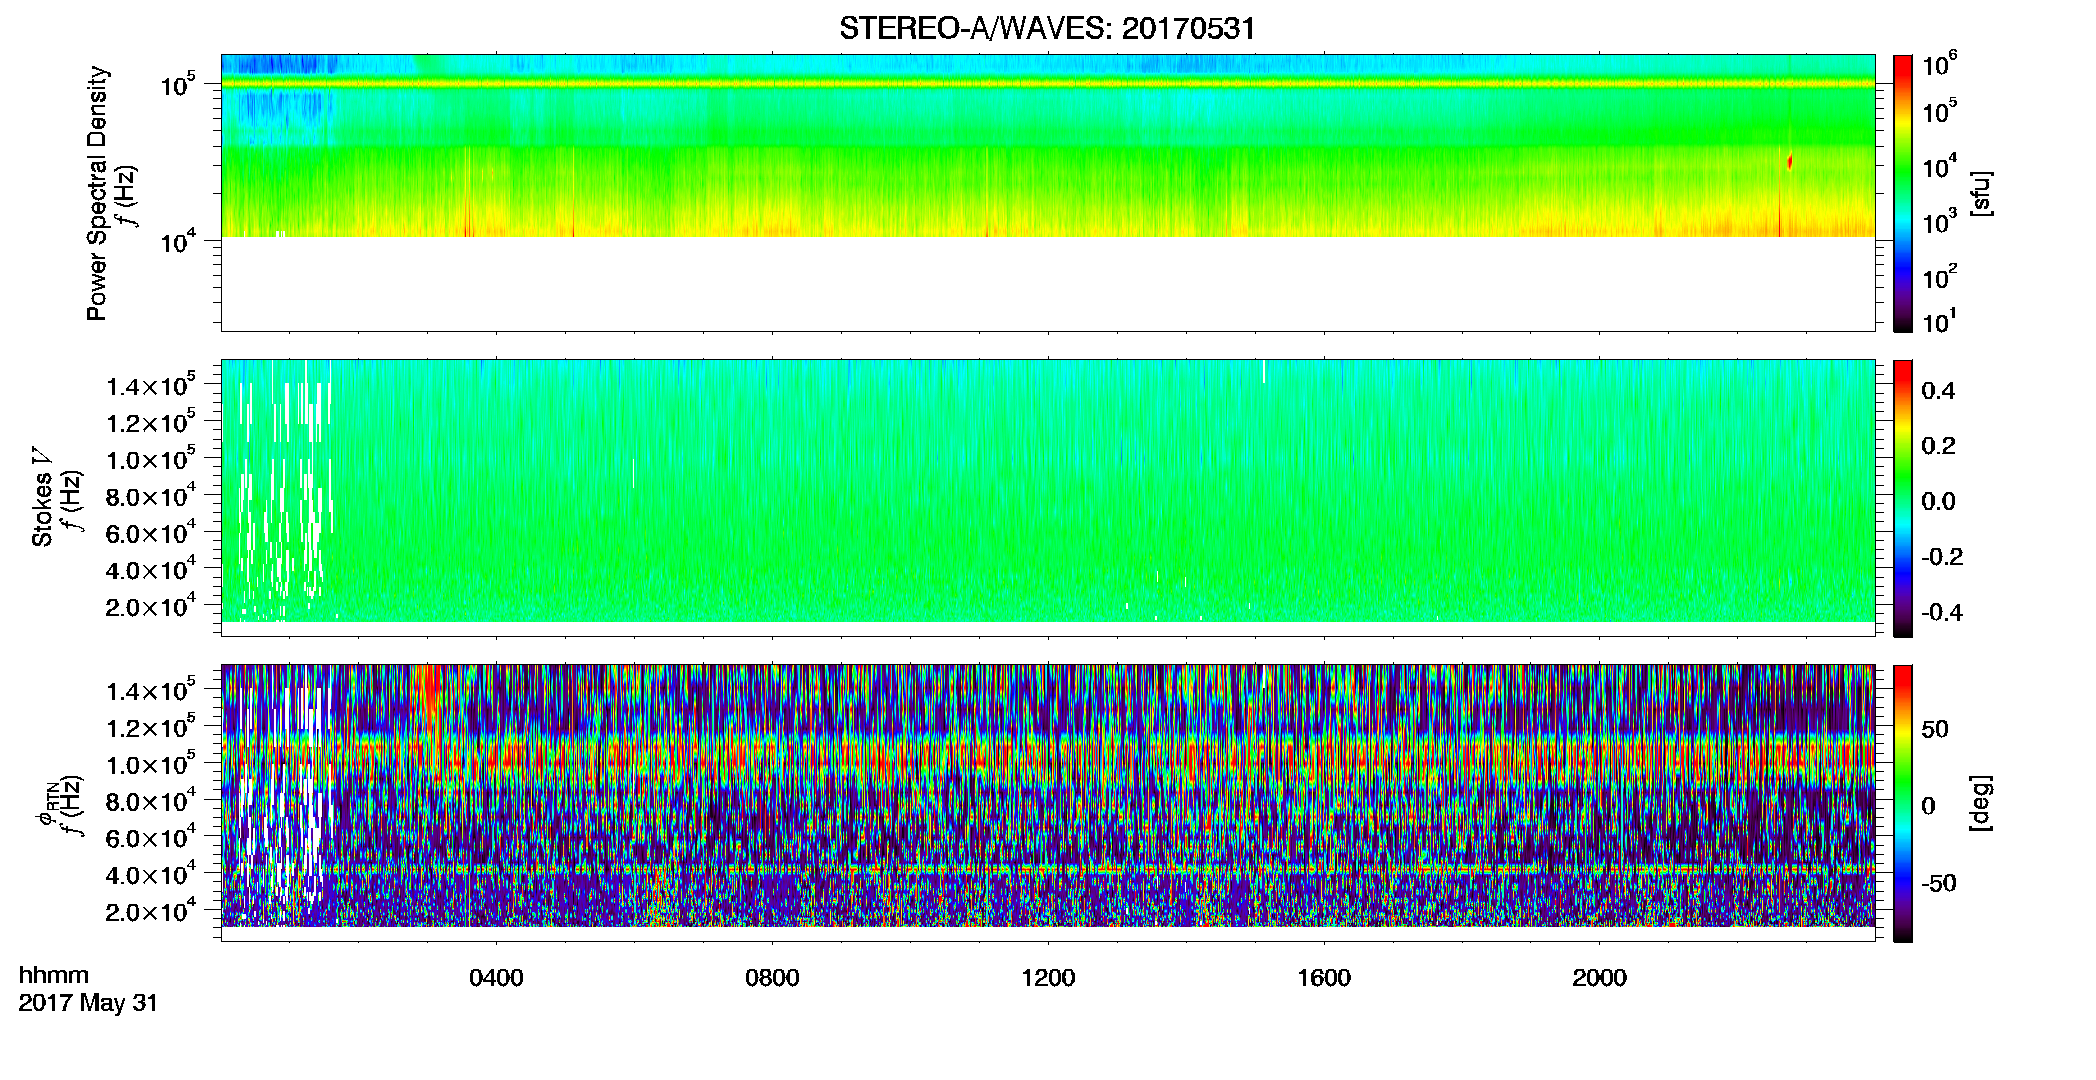Click the 10^4 frequency tick of the power panel
Viewport: 2096px width, 1080px height.
pyautogui.click(x=178, y=241)
